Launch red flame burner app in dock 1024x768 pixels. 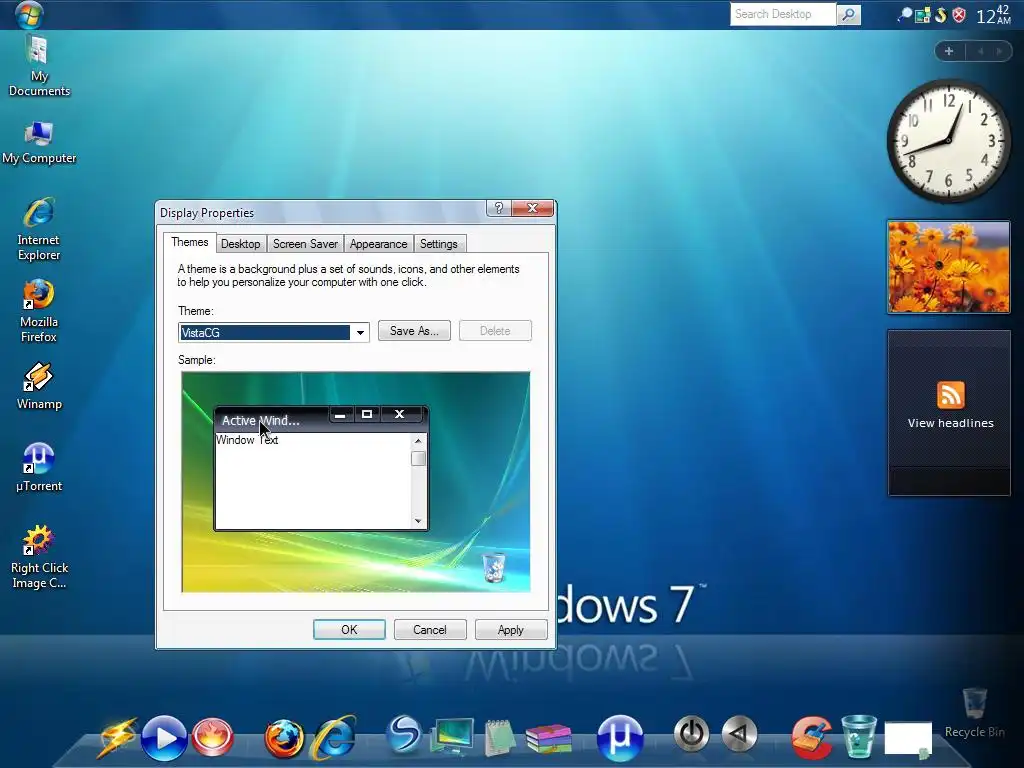(x=212, y=738)
